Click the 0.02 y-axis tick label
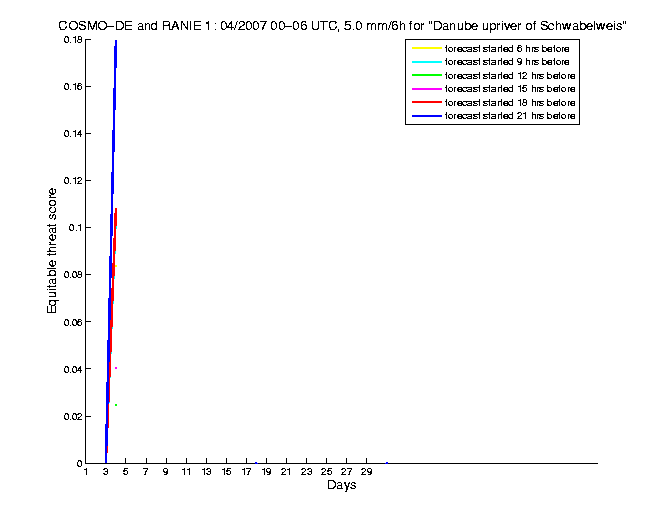This screenshot has height=520, width=660. point(71,416)
